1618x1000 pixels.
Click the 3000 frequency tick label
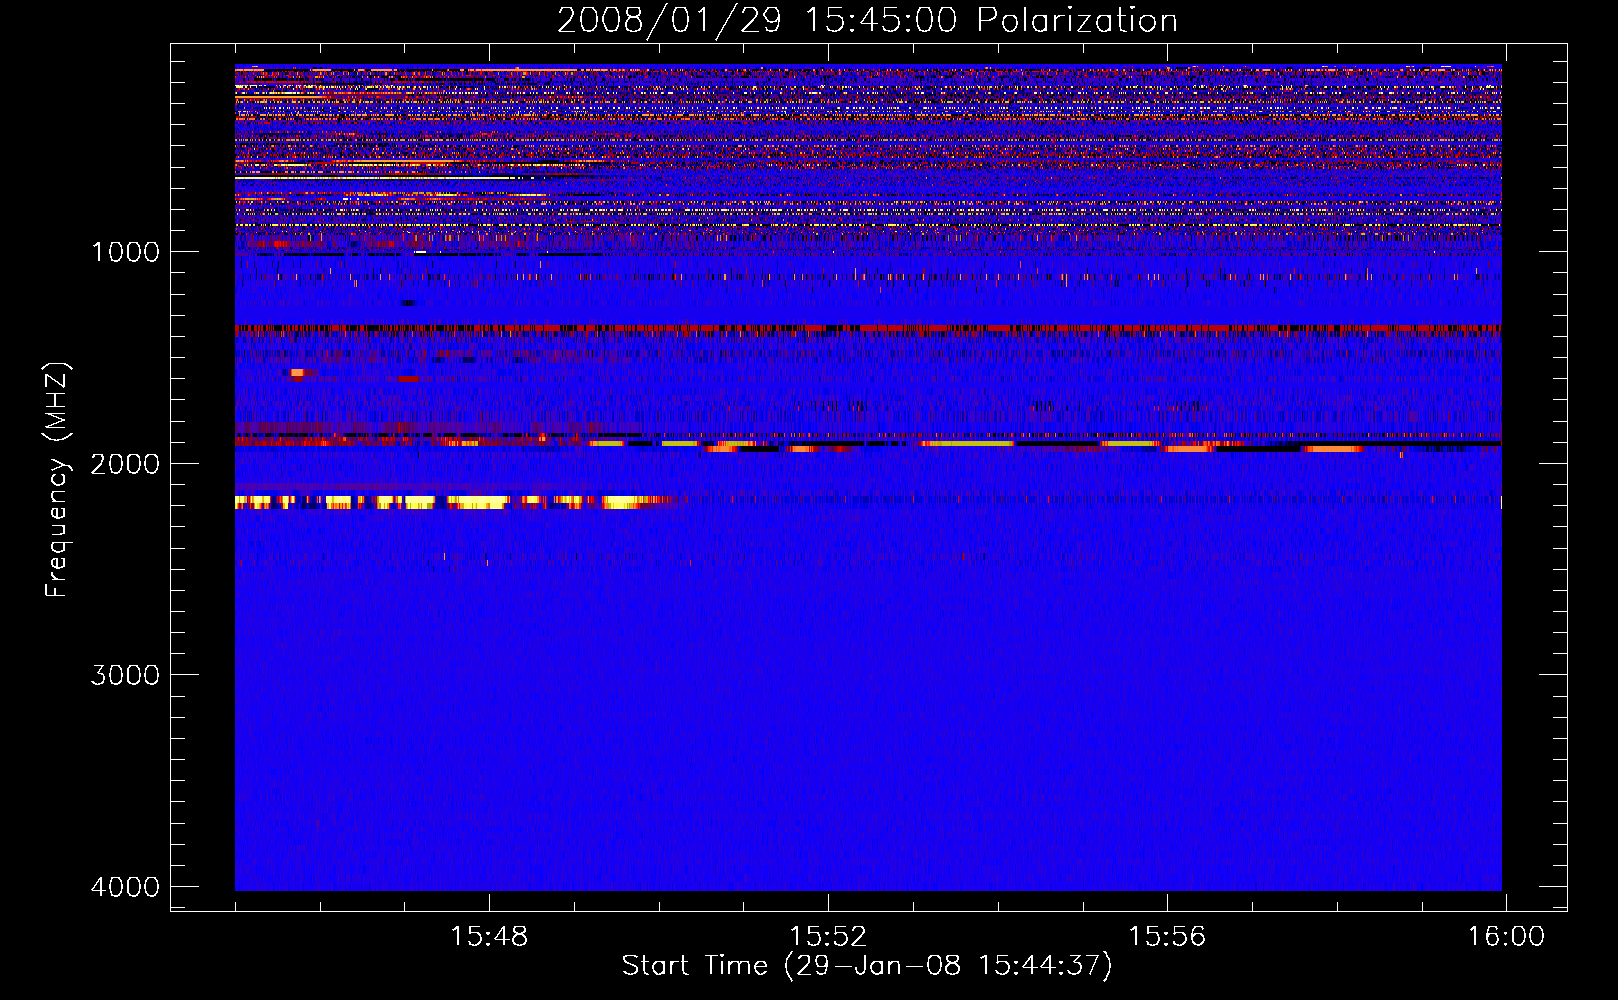point(125,675)
